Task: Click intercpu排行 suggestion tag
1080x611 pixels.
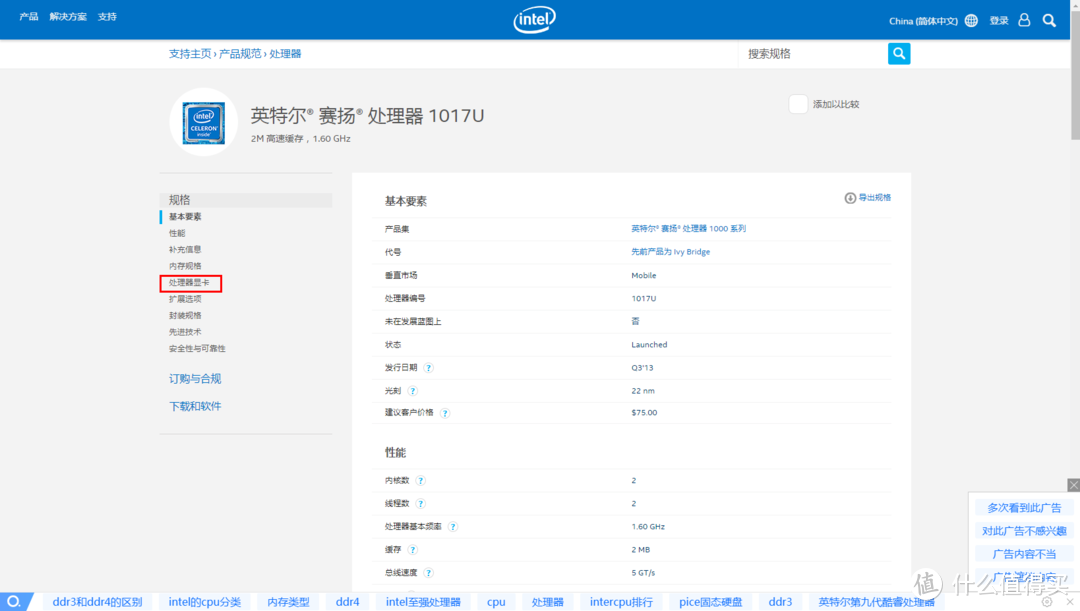Action: click(x=621, y=602)
